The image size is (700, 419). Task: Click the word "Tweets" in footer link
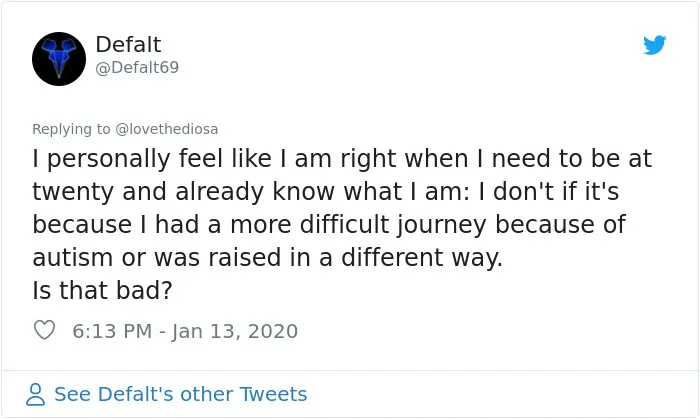(x=273, y=394)
